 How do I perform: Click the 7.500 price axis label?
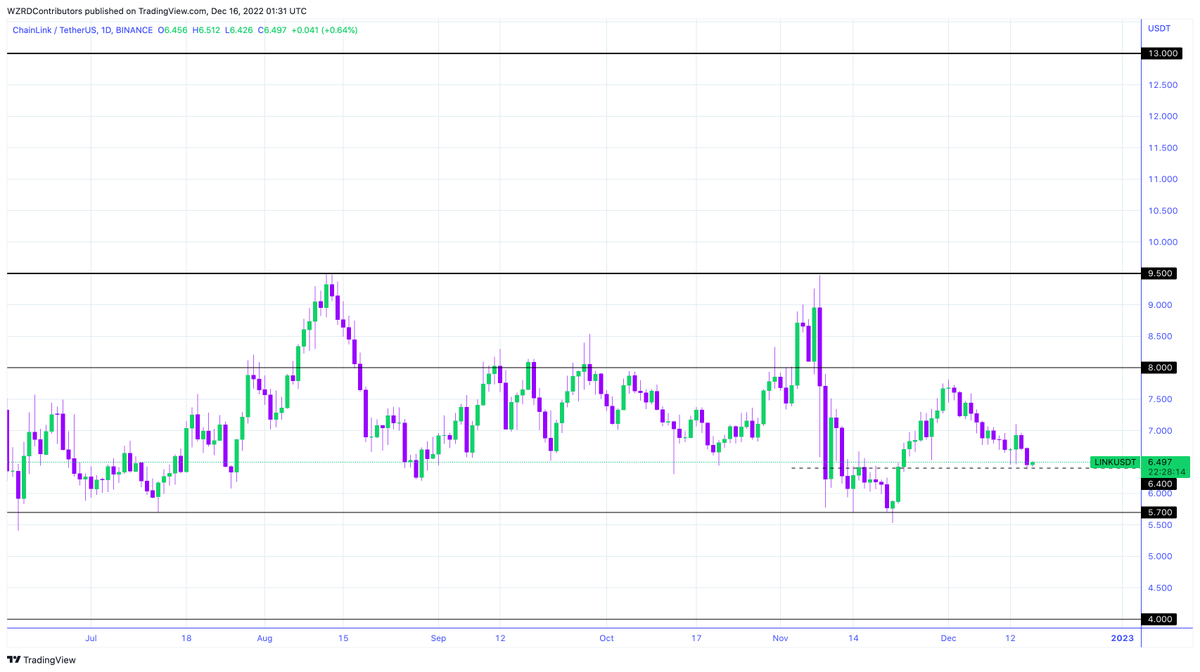point(1160,399)
